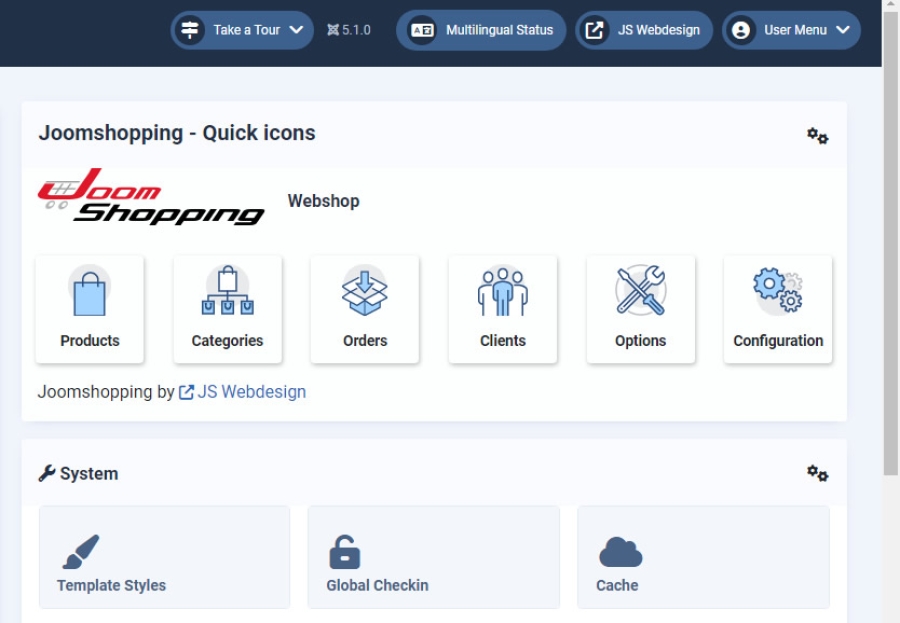
Task: Open the Categories hierarchy icon
Action: point(227,291)
